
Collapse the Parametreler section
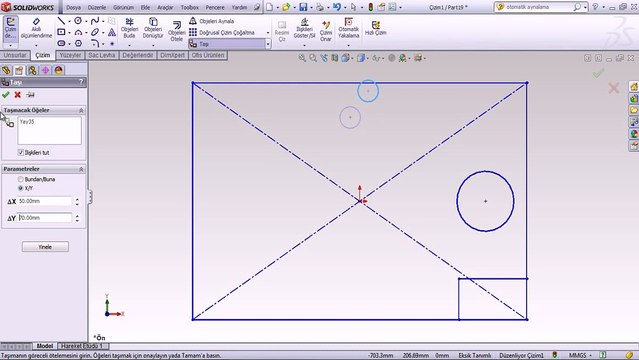point(81,169)
